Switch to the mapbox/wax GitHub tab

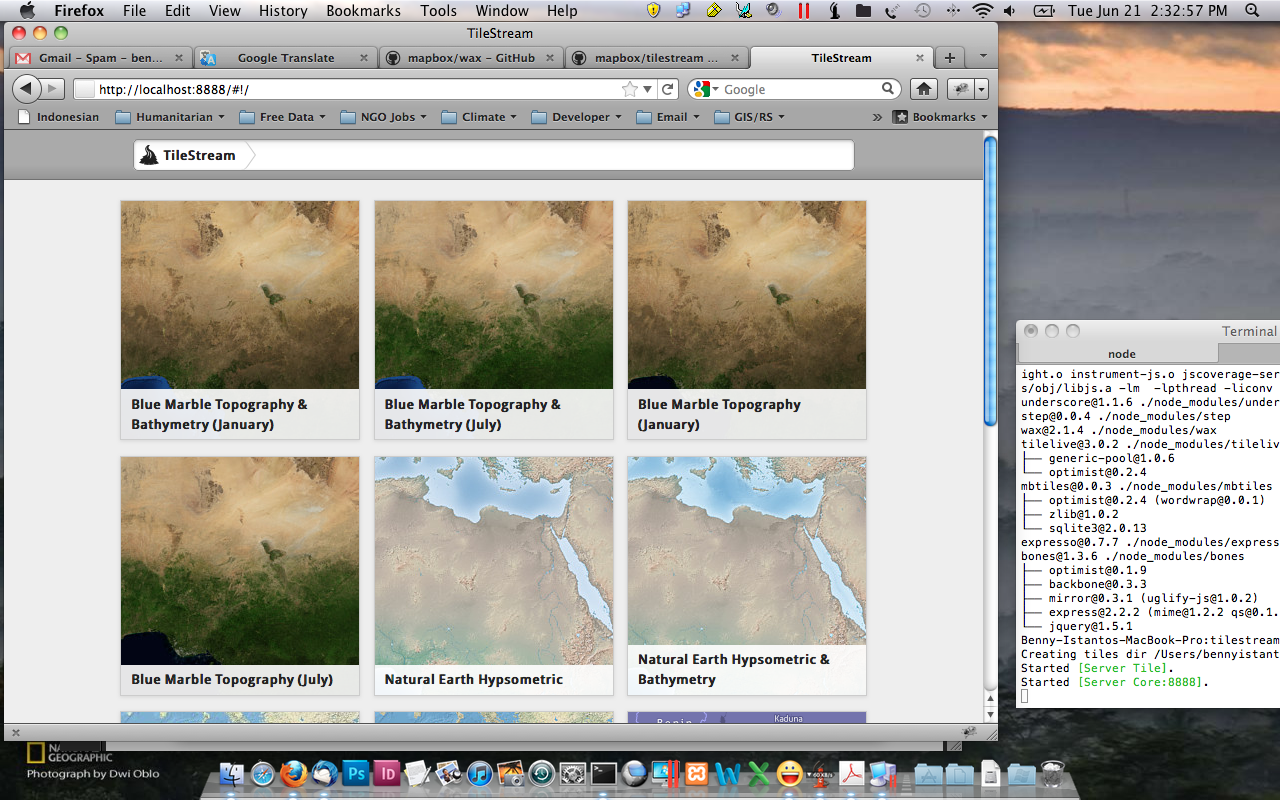pyautogui.click(x=470, y=58)
